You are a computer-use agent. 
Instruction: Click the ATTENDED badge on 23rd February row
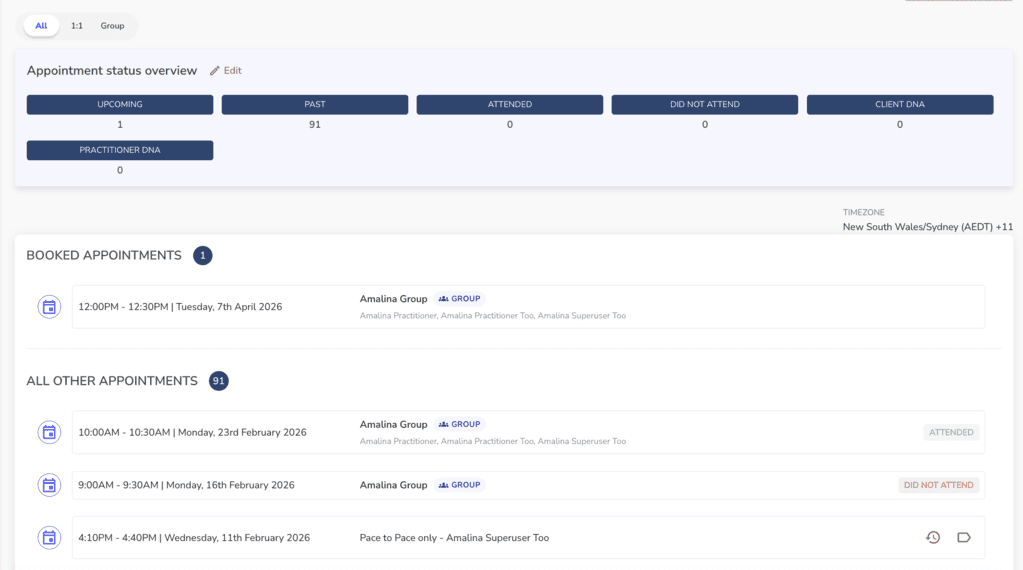coord(951,432)
